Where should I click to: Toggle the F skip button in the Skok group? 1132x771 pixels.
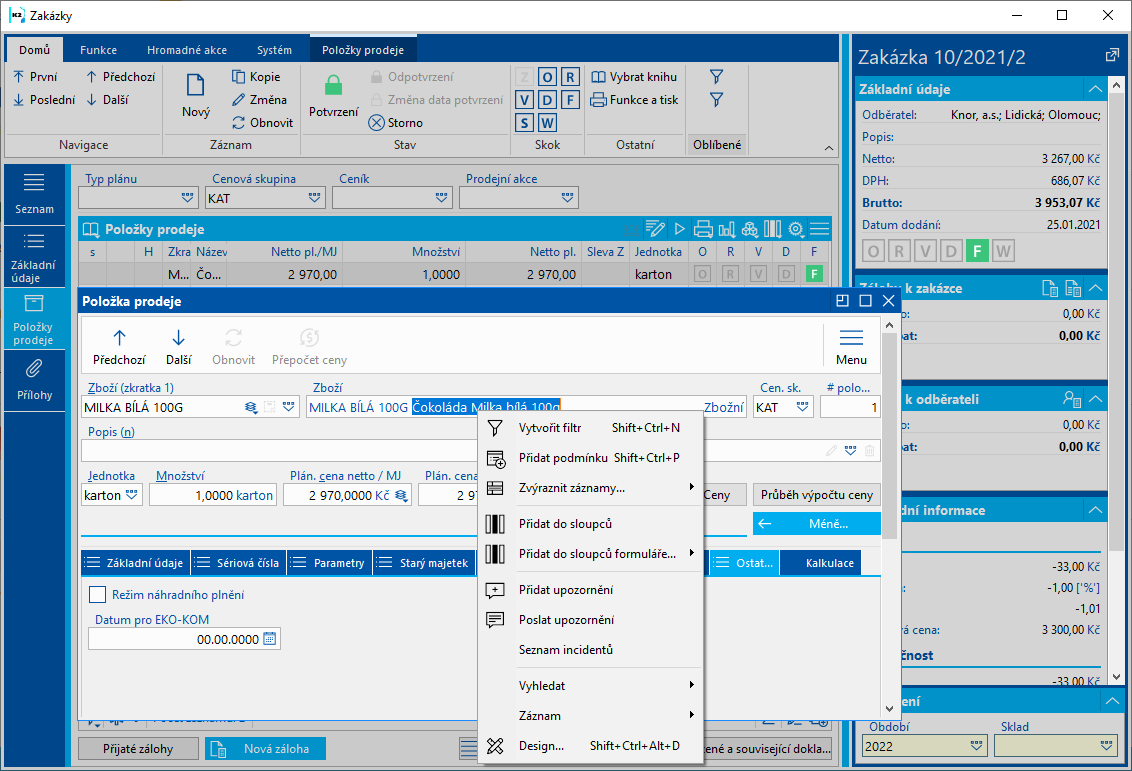coord(570,100)
